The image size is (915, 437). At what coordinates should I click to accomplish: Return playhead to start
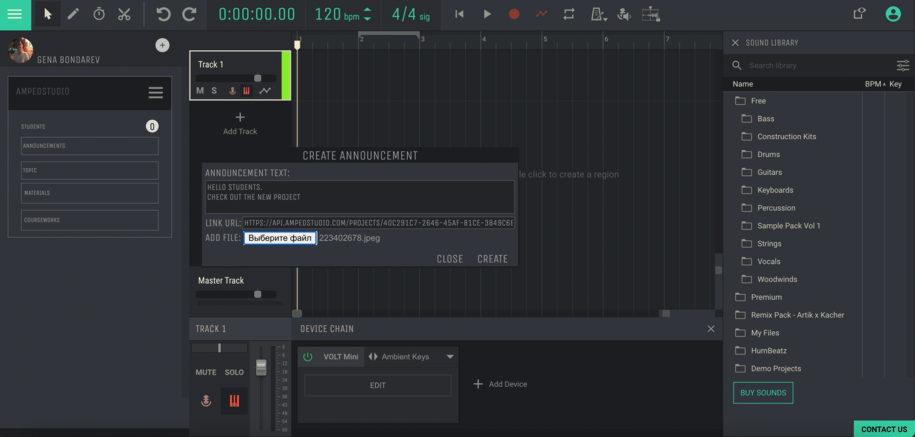tap(459, 14)
